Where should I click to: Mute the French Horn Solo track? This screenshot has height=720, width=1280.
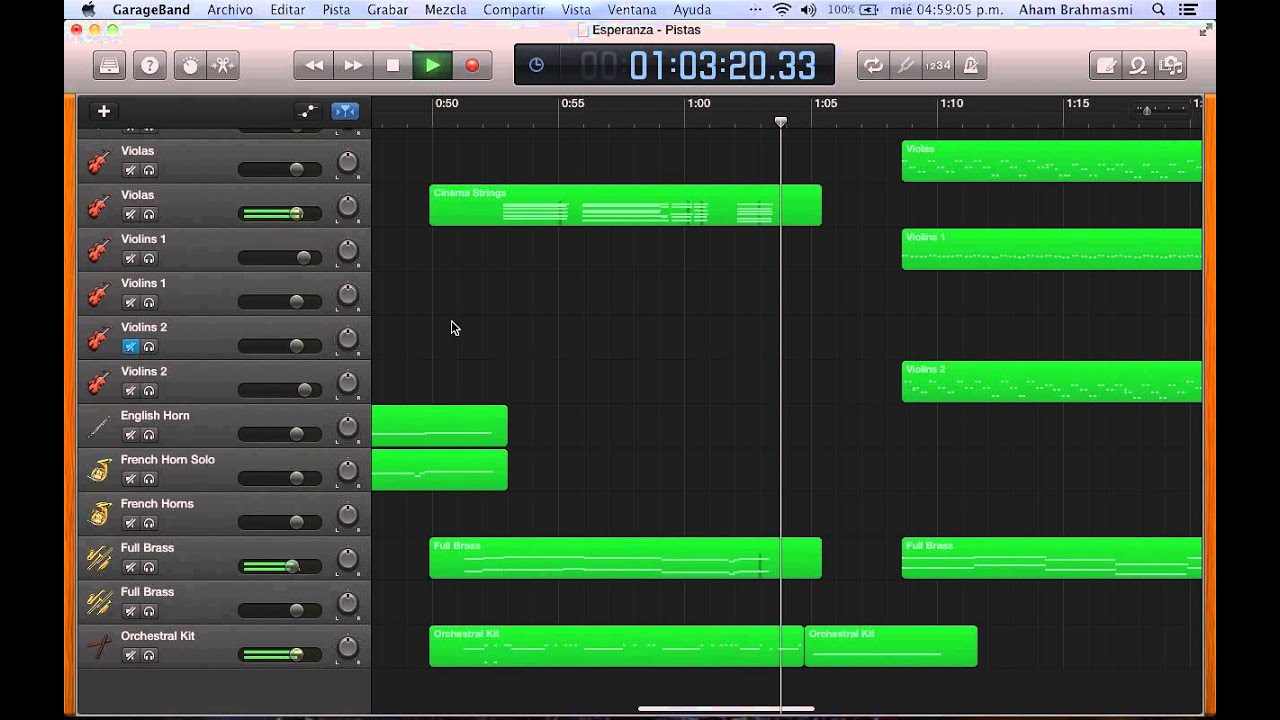(x=130, y=479)
